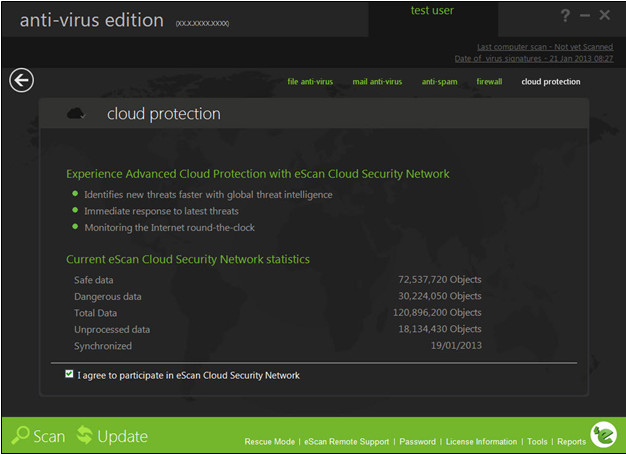This screenshot has height=454, width=626.
Task: Click the Total Data label
Action: tap(95, 313)
